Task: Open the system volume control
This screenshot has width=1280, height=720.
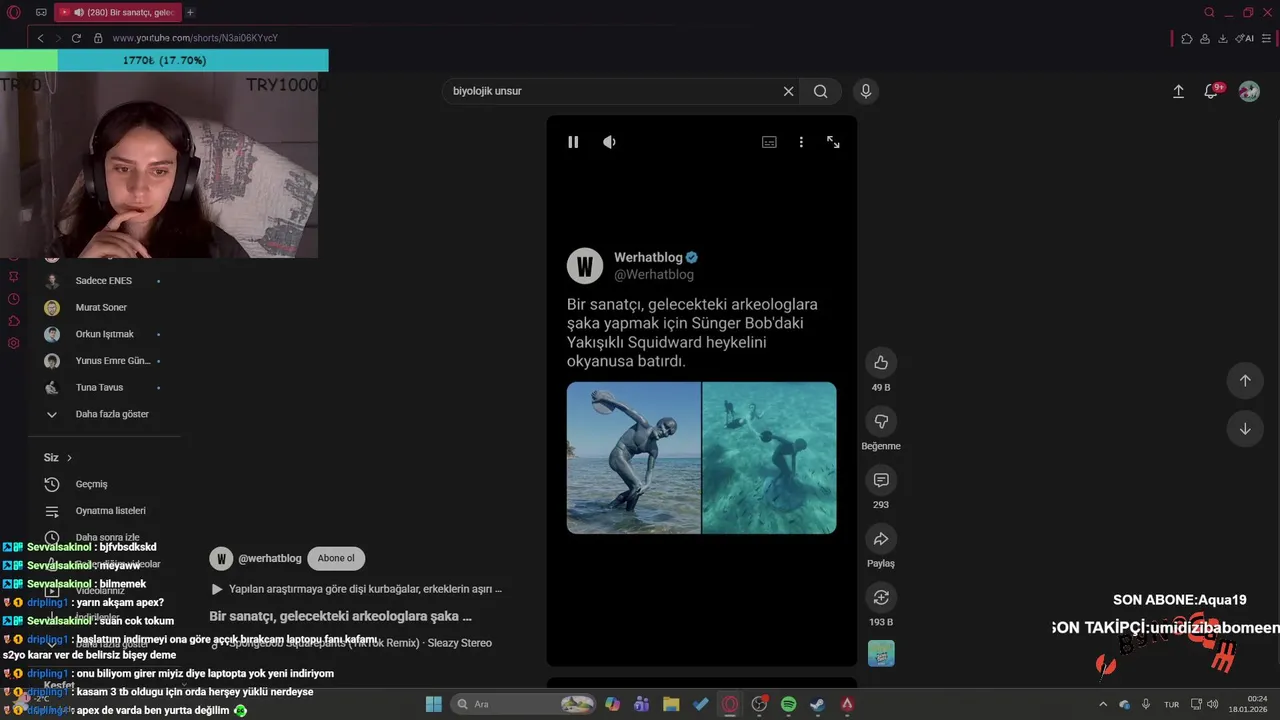Action: (1212, 704)
